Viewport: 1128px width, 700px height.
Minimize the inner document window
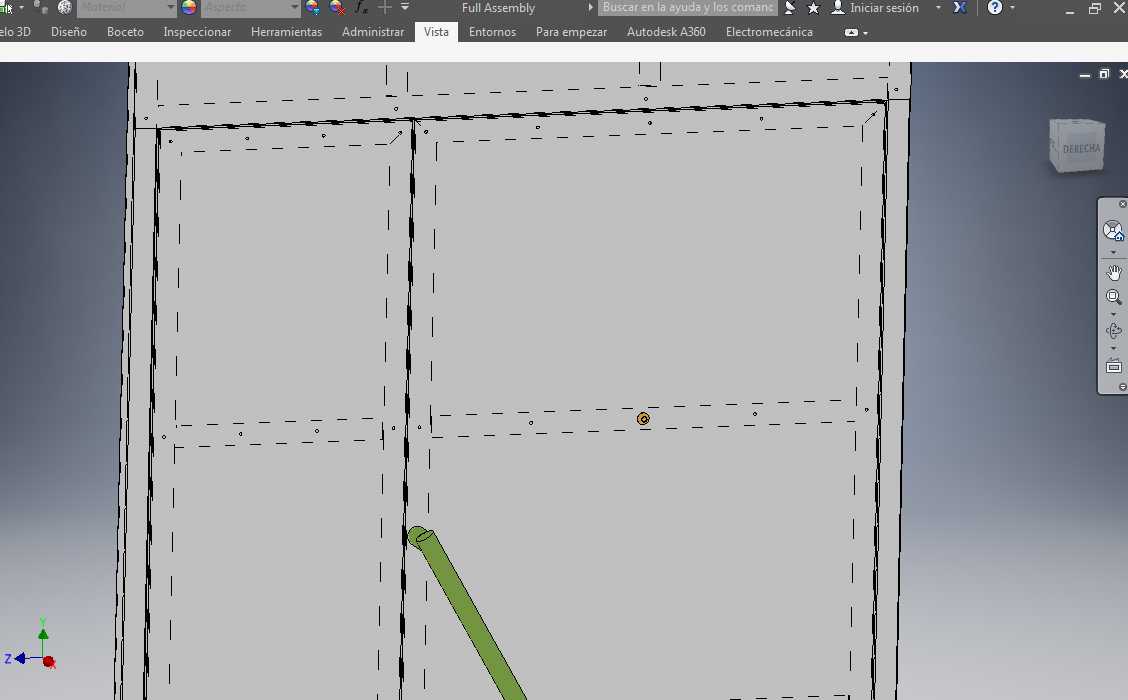pos(1085,74)
